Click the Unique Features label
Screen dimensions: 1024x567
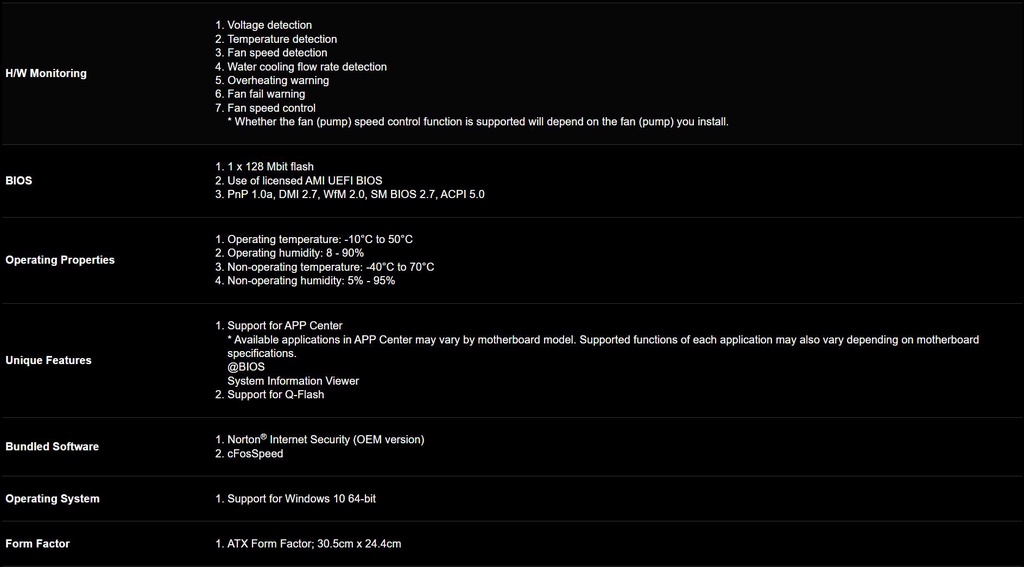[48, 360]
